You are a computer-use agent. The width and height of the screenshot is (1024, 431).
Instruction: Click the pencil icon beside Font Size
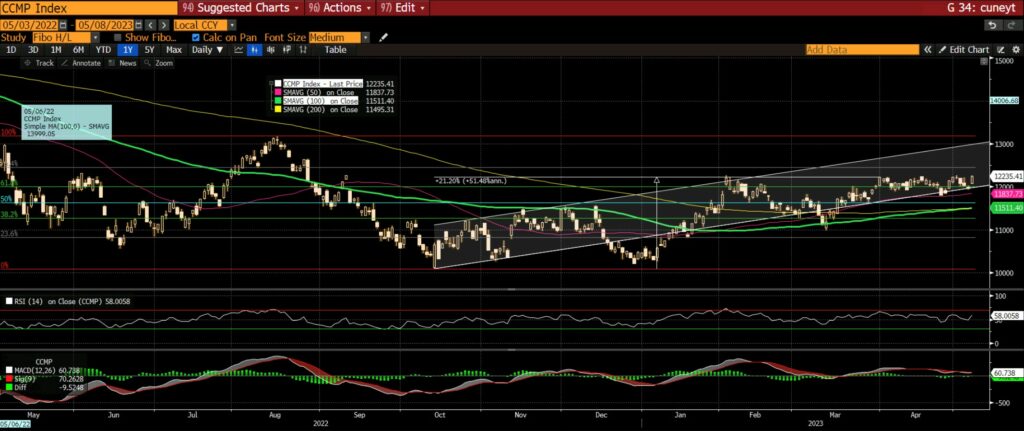click(383, 36)
